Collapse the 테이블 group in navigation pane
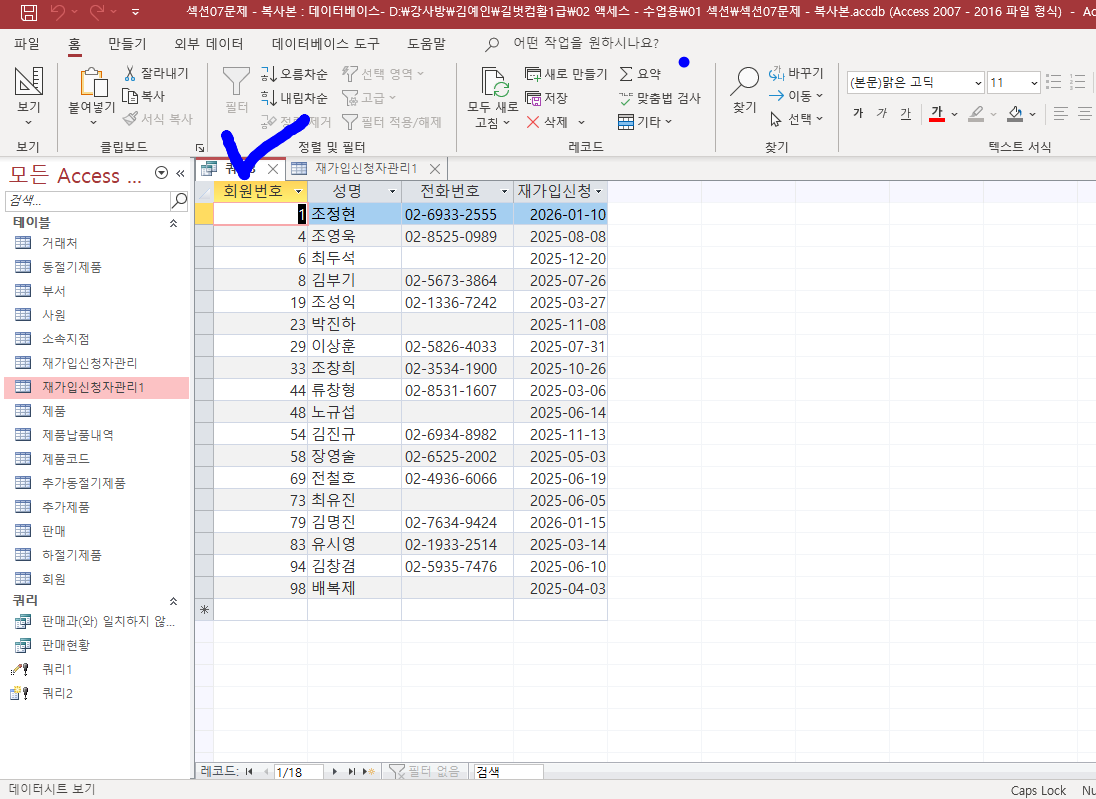 pos(173,222)
